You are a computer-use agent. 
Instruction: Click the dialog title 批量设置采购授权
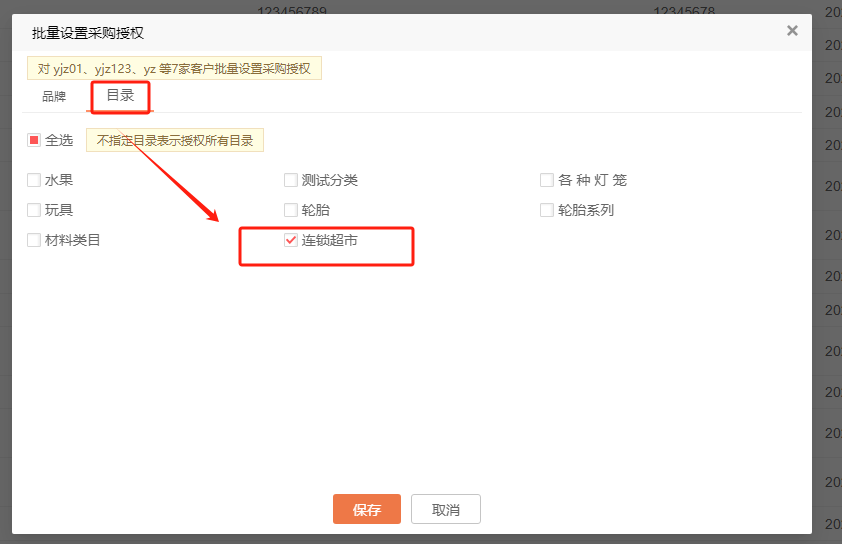88,33
